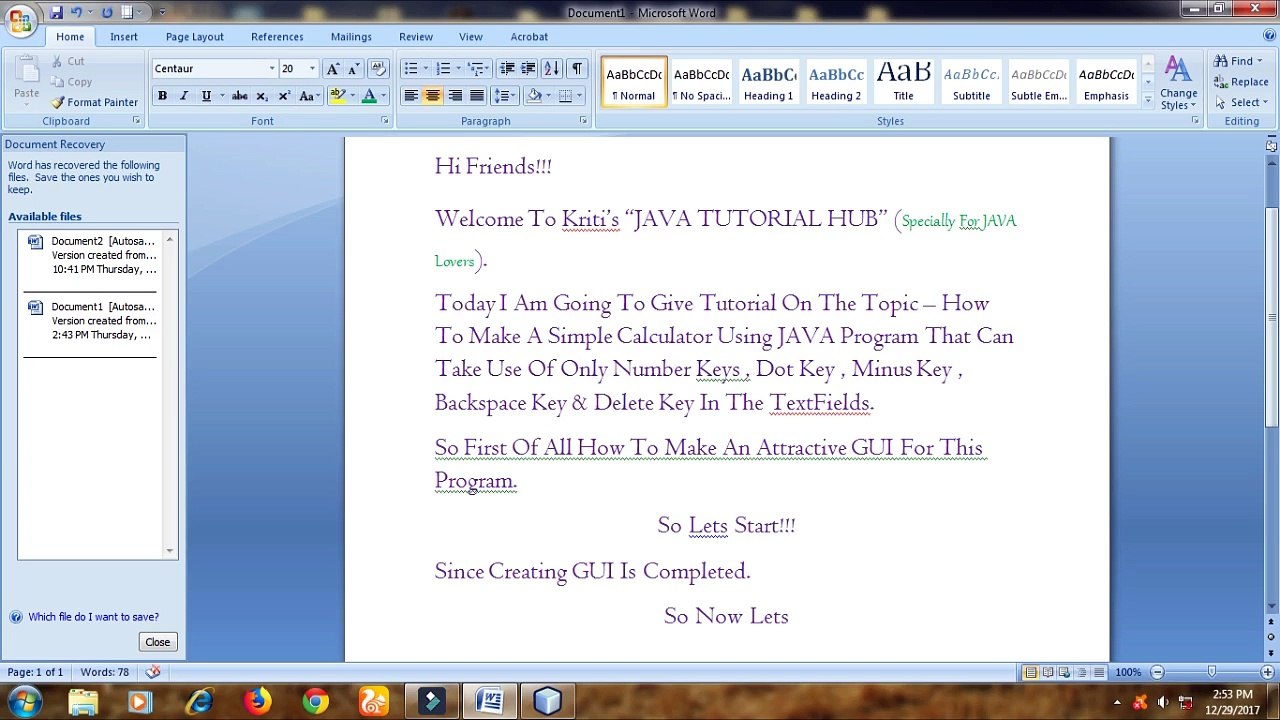Grow the font size
Viewport: 1280px width, 720px height.
coord(333,69)
